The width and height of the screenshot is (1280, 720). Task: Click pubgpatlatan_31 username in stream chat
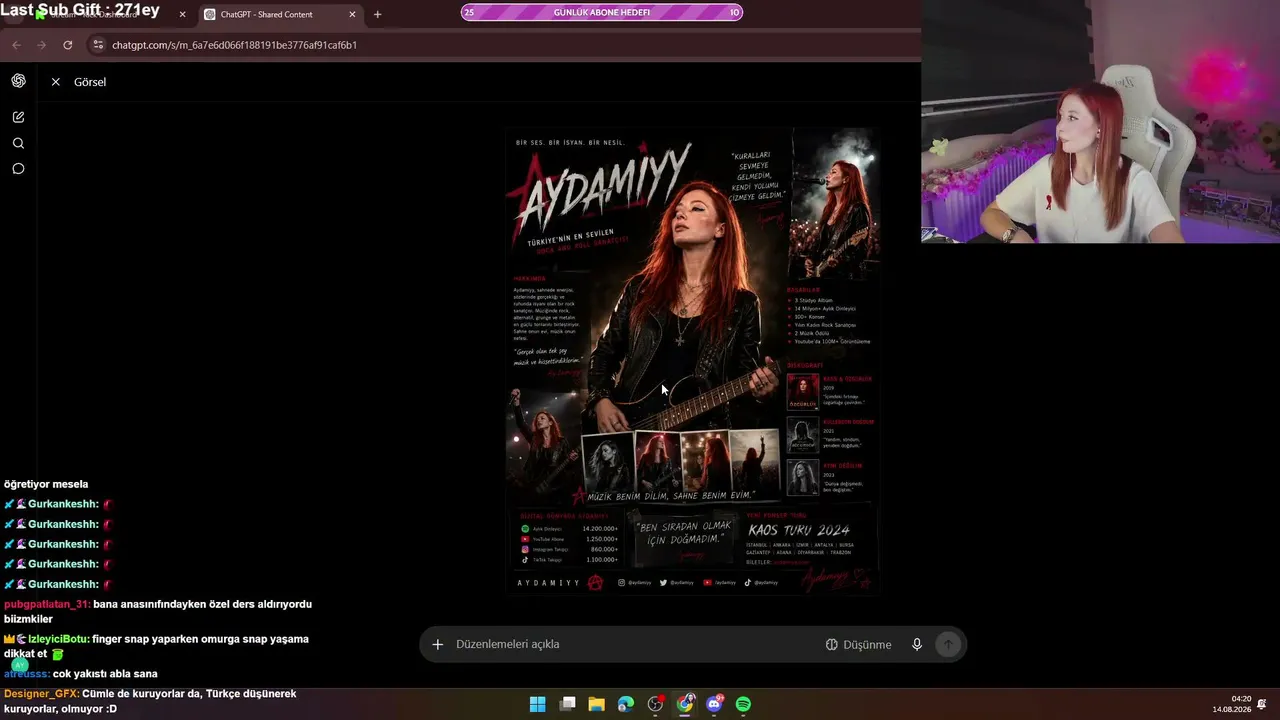click(x=47, y=604)
